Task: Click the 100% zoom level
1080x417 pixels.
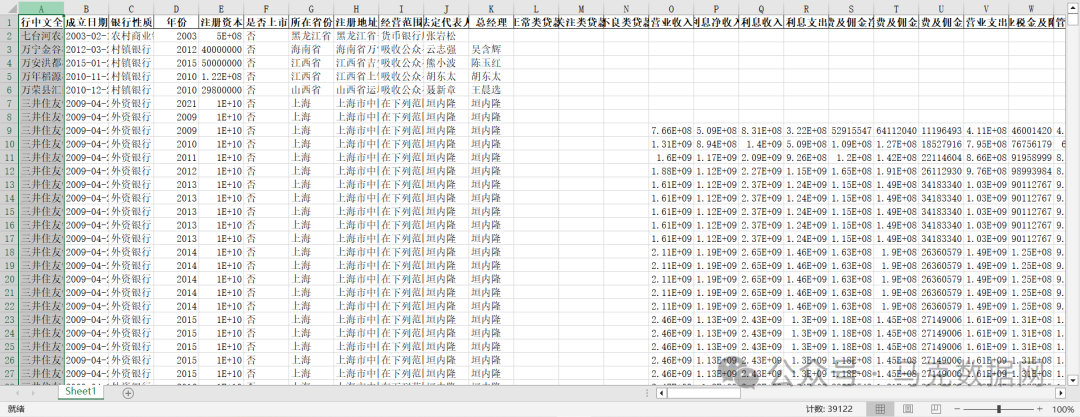Action: coord(1063,409)
